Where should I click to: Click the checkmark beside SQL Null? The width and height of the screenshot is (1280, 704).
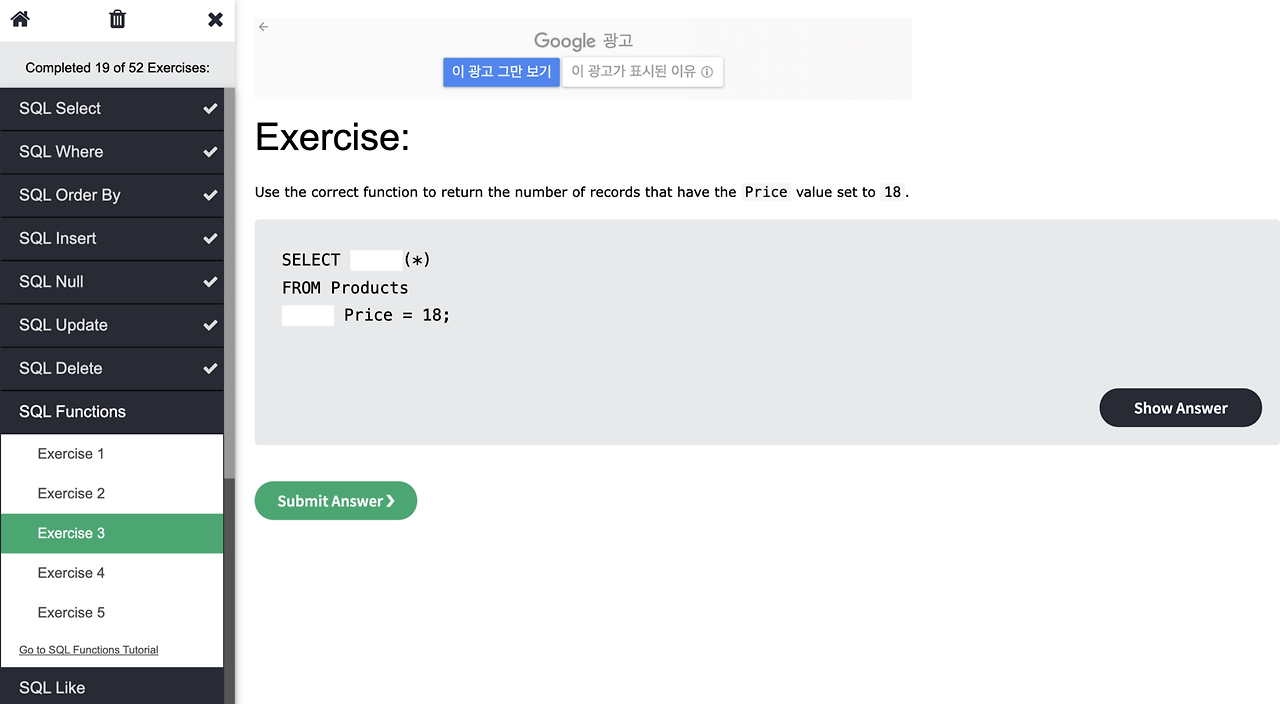tap(210, 281)
